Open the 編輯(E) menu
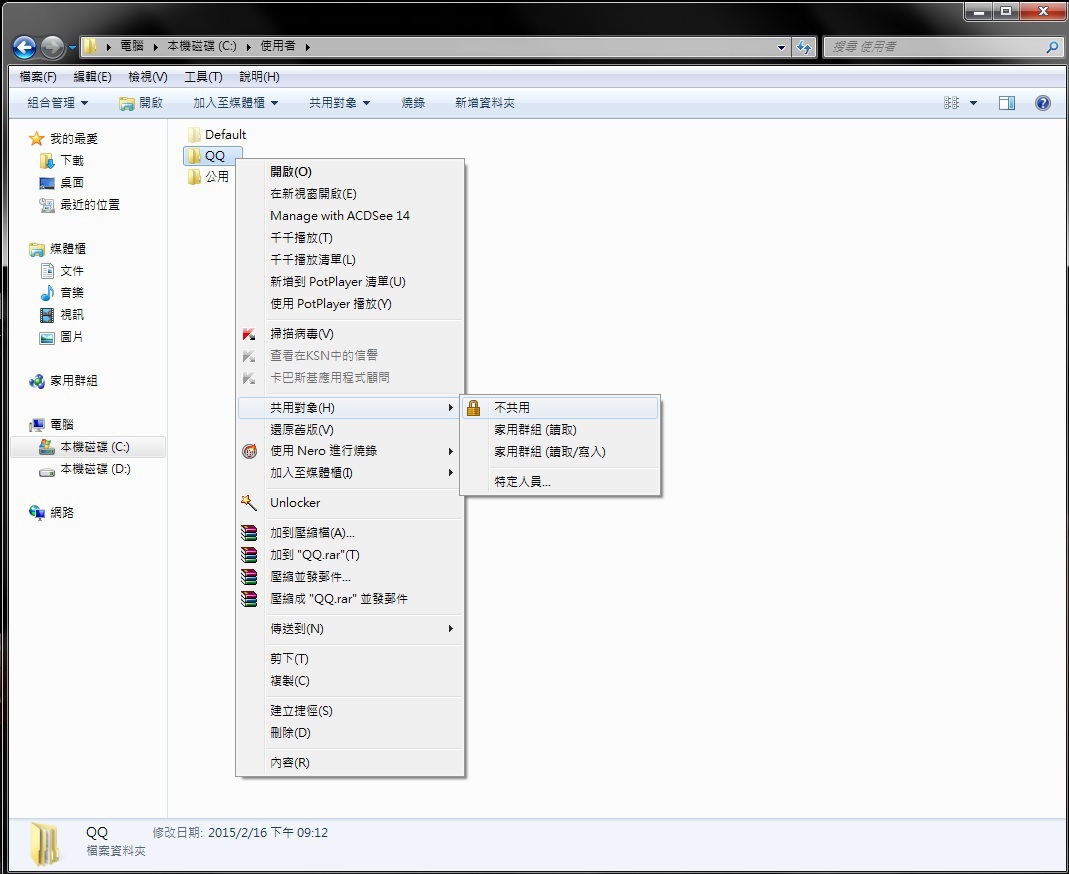Screen dimensions: 1069x874 (92, 77)
